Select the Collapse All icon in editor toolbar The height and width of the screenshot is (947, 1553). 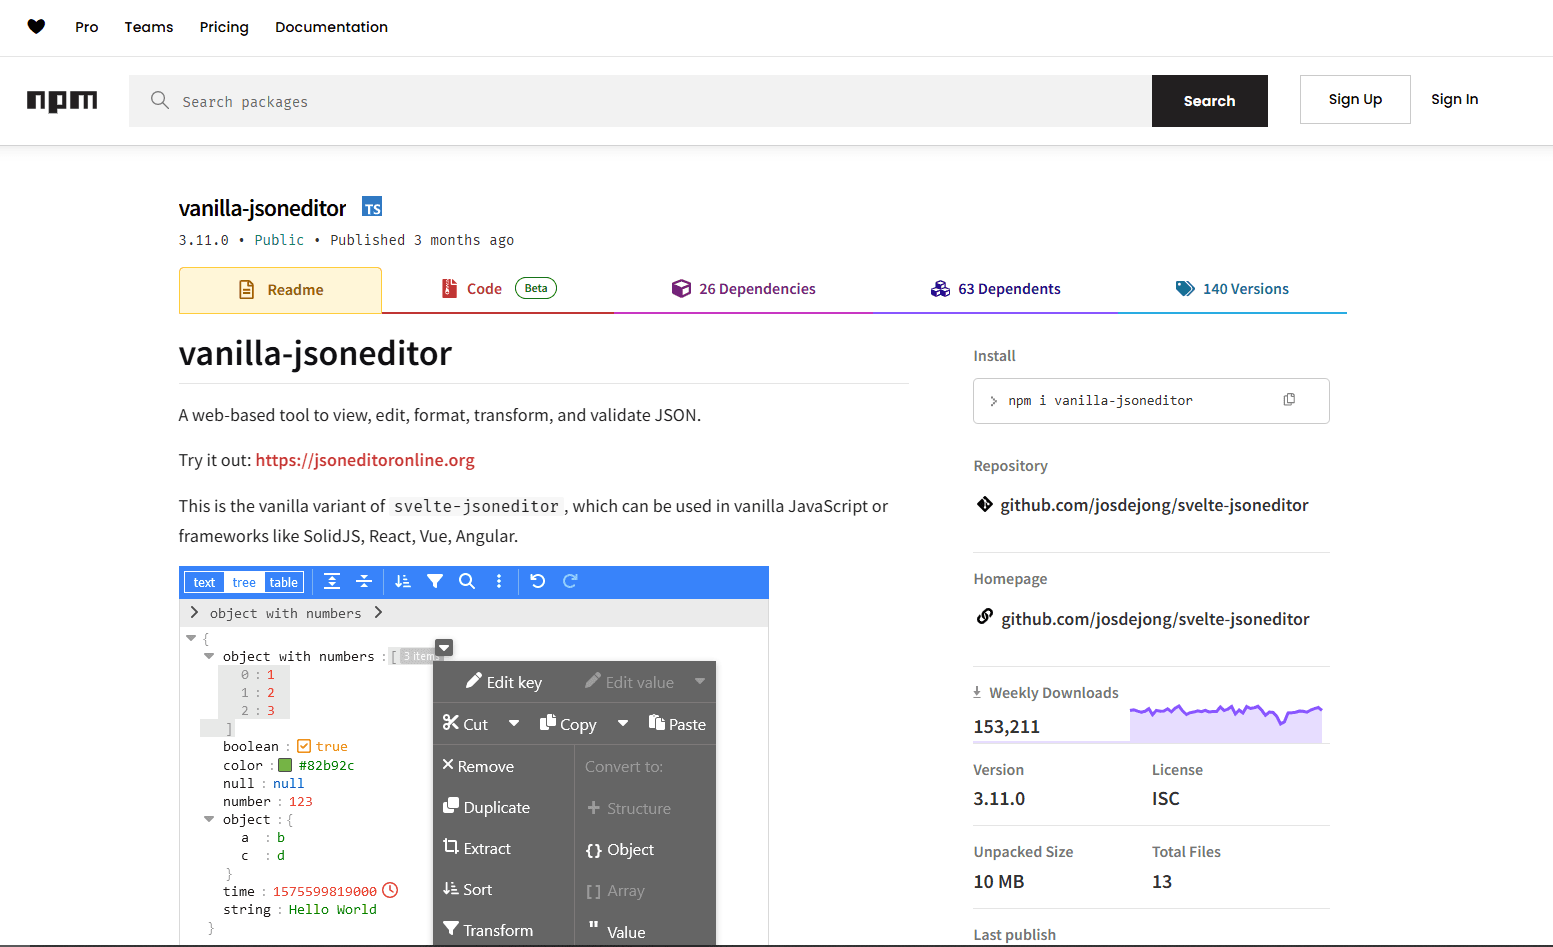(x=364, y=581)
